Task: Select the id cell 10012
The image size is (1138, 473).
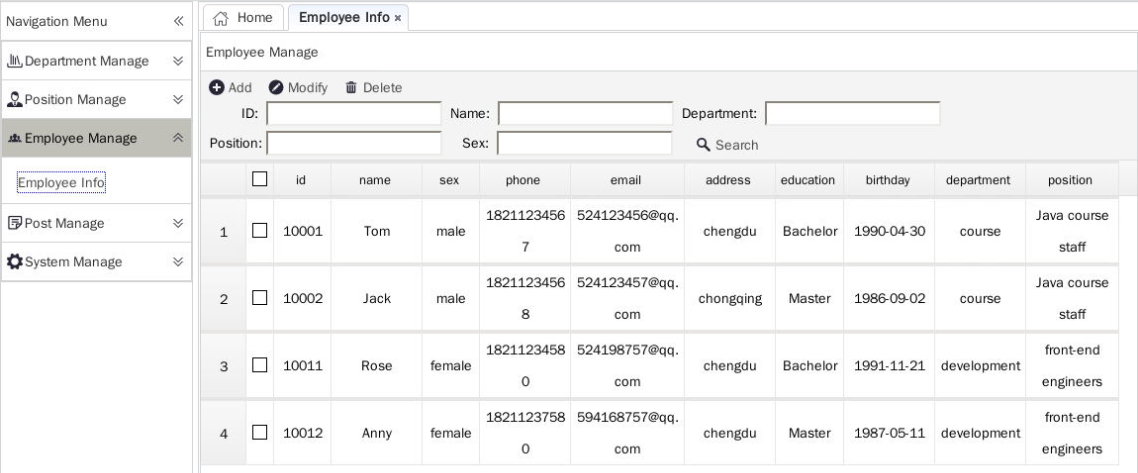Action: [x=303, y=433]
